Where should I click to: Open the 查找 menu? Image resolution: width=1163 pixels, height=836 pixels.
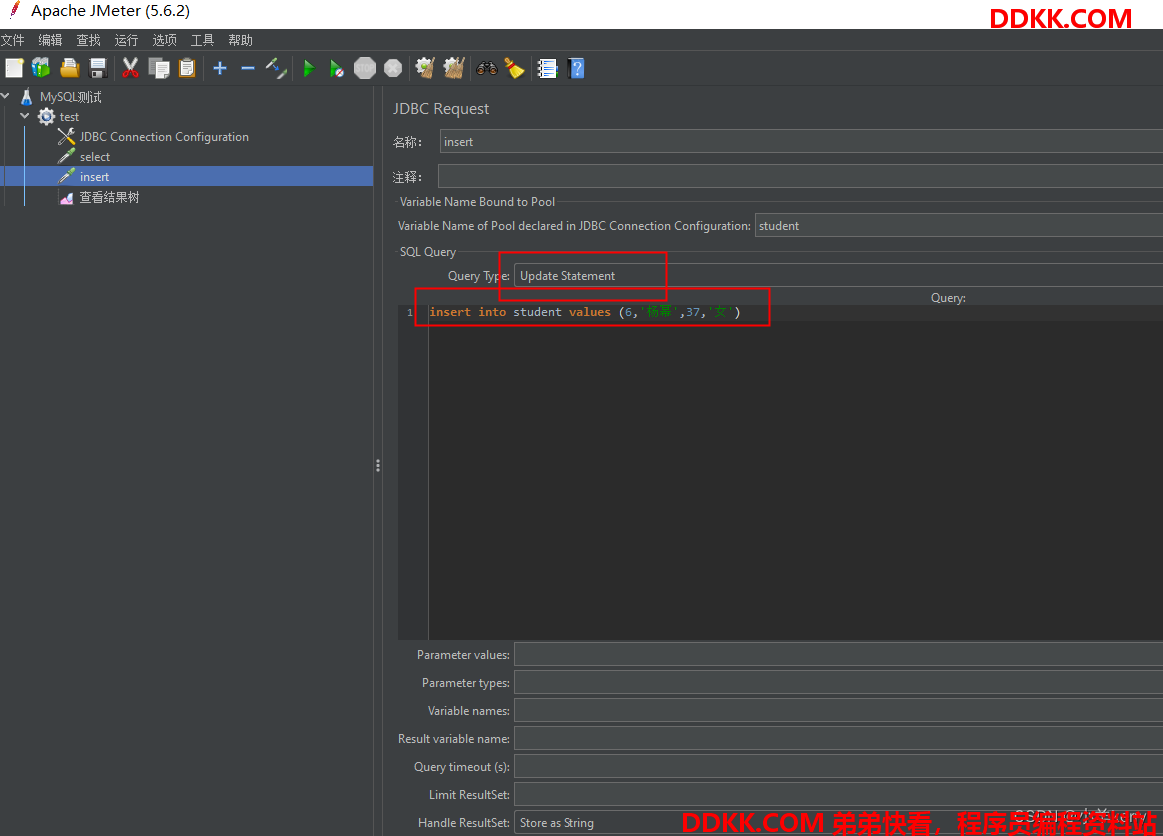click(88, 40)
